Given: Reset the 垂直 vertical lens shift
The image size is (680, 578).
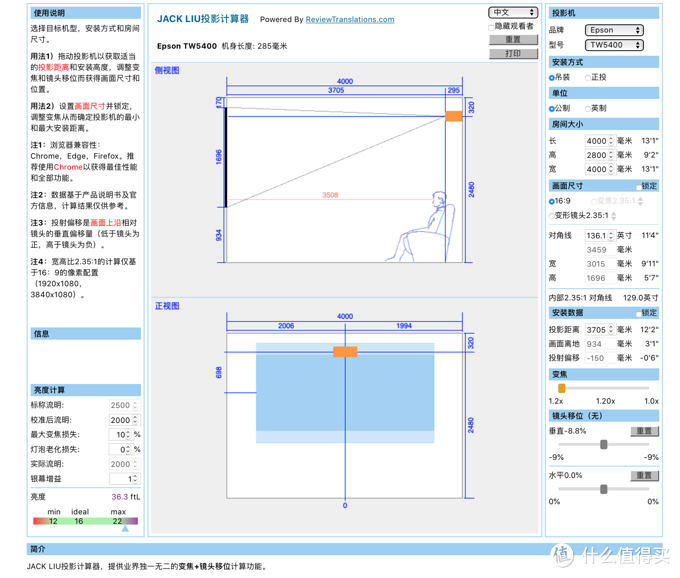Looking at the screenshot, I should 644,431.
